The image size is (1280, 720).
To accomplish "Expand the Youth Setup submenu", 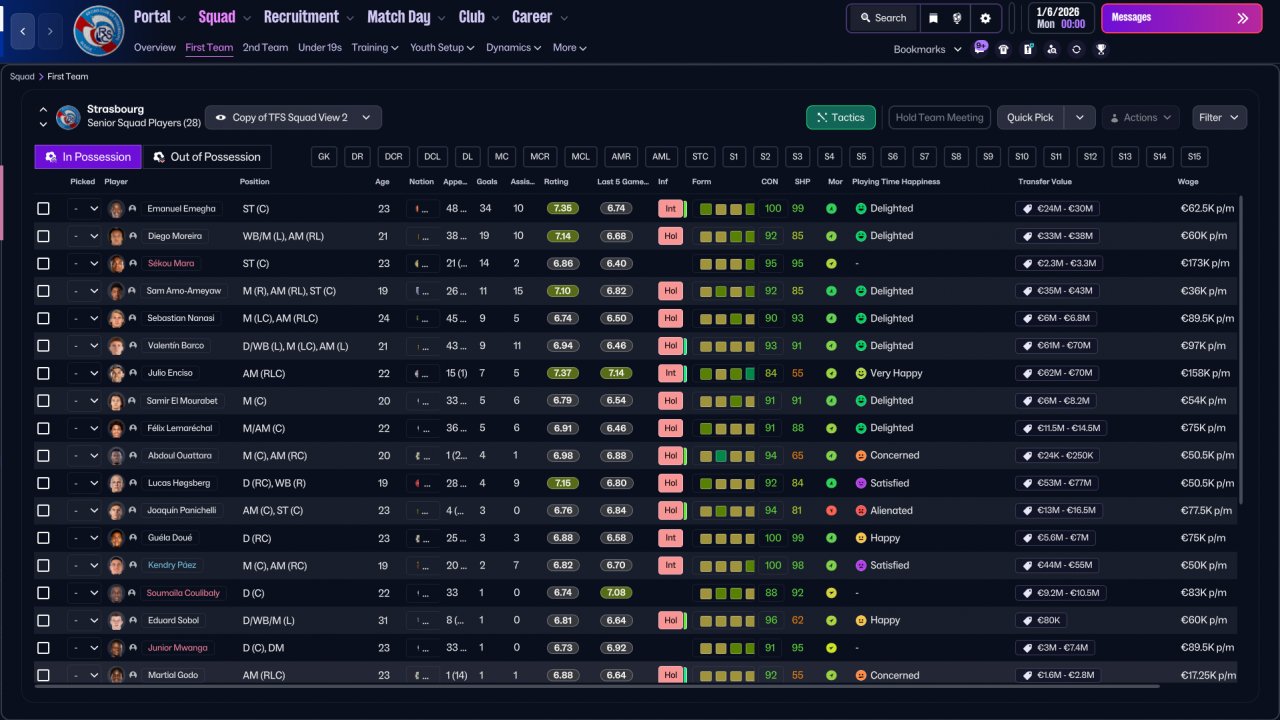I will [443, 47].
